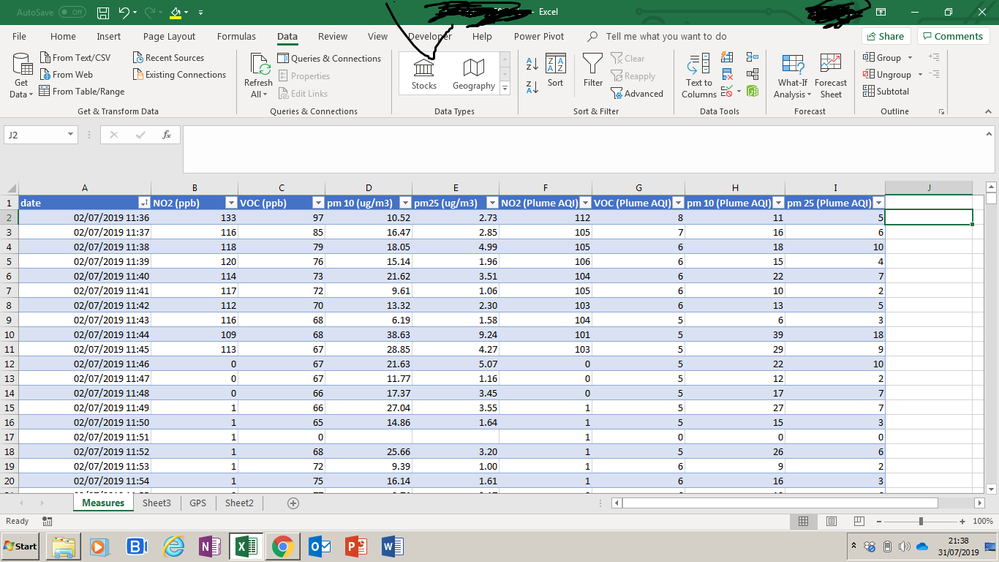Click zoom in plus button

tap(962, 521)
